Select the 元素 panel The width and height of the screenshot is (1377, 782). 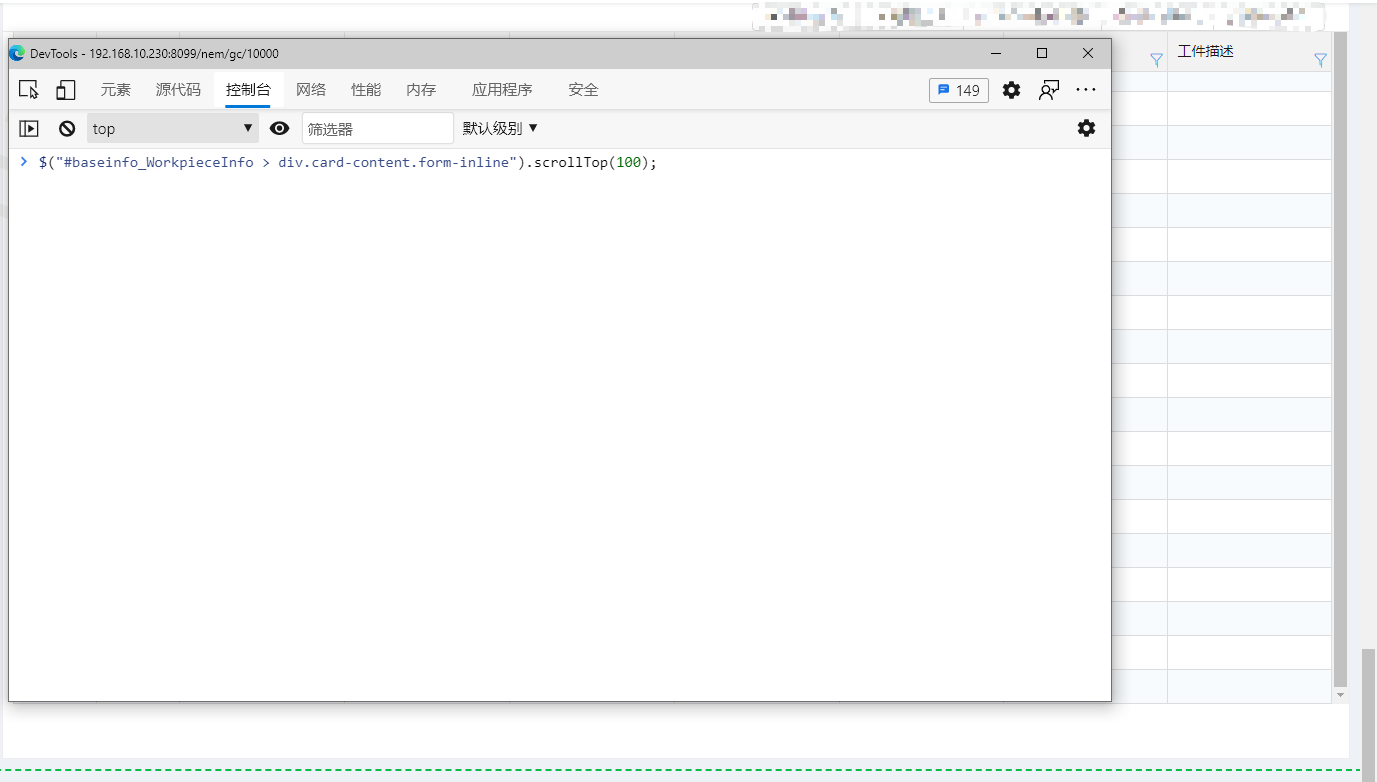(116, 89)
